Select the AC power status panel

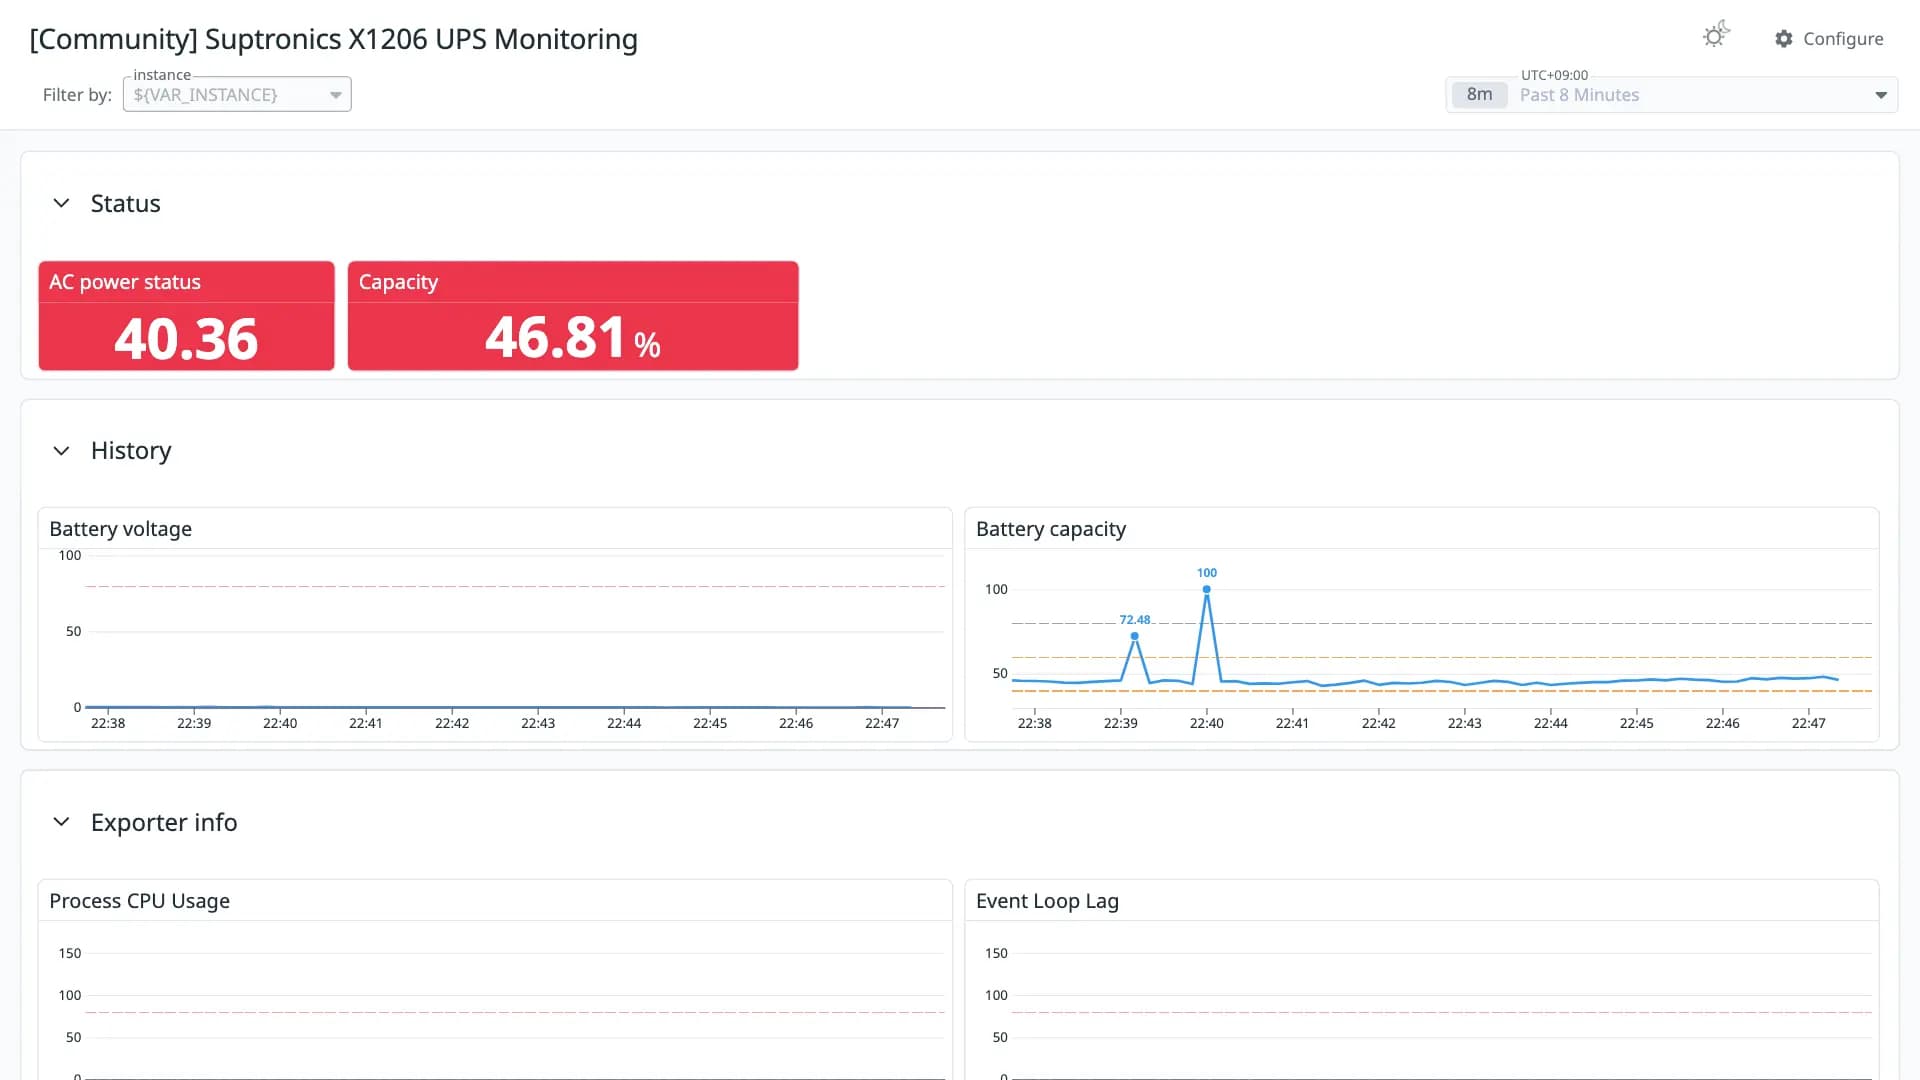click(186, 316)
